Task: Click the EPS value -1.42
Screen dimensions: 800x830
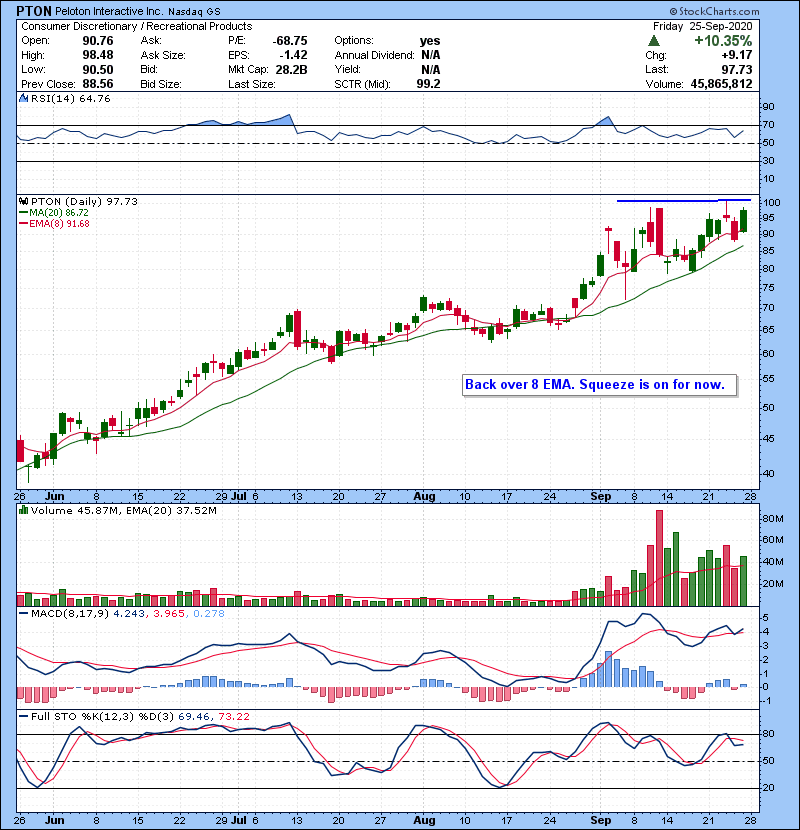Action: point(294,55)
